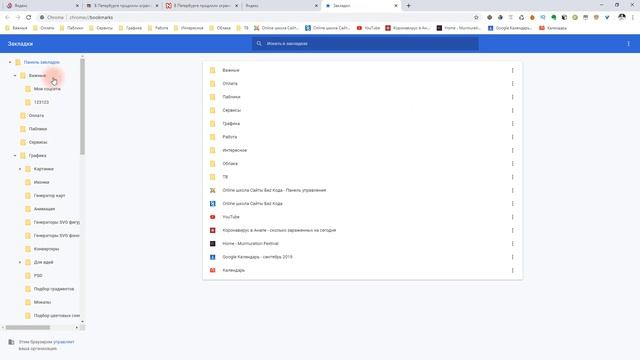Select Интересное folder row in main list
This screenshot has width=640, height=360.
[362, 150]
